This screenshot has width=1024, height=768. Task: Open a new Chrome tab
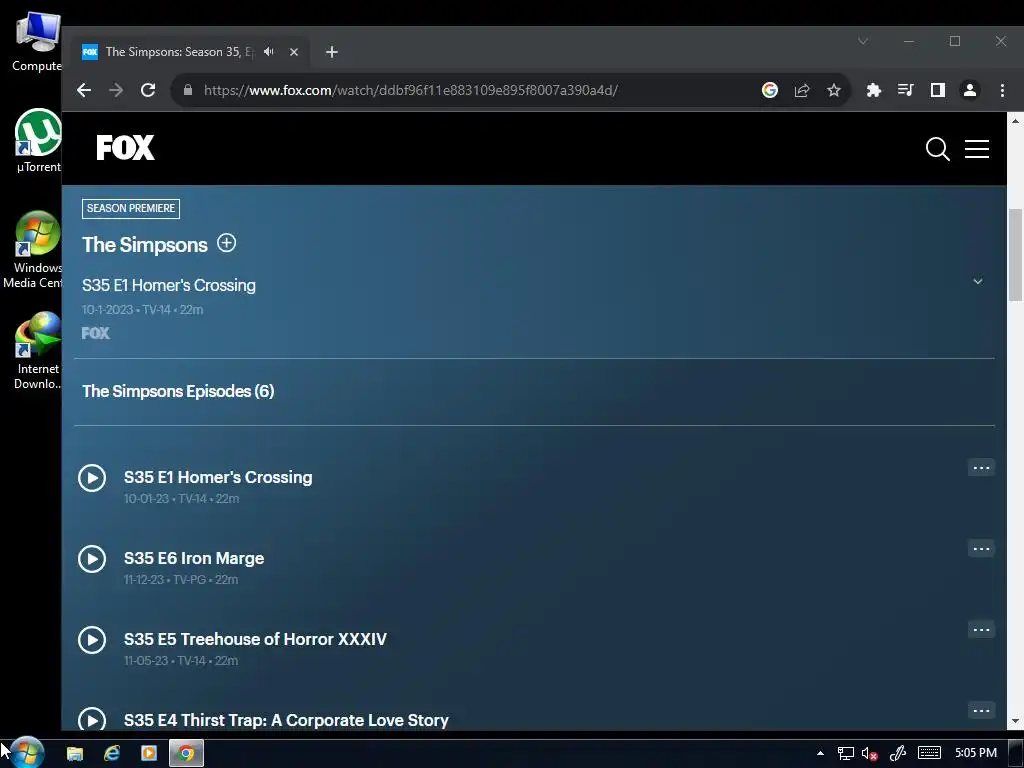click(x=332, y=52)
